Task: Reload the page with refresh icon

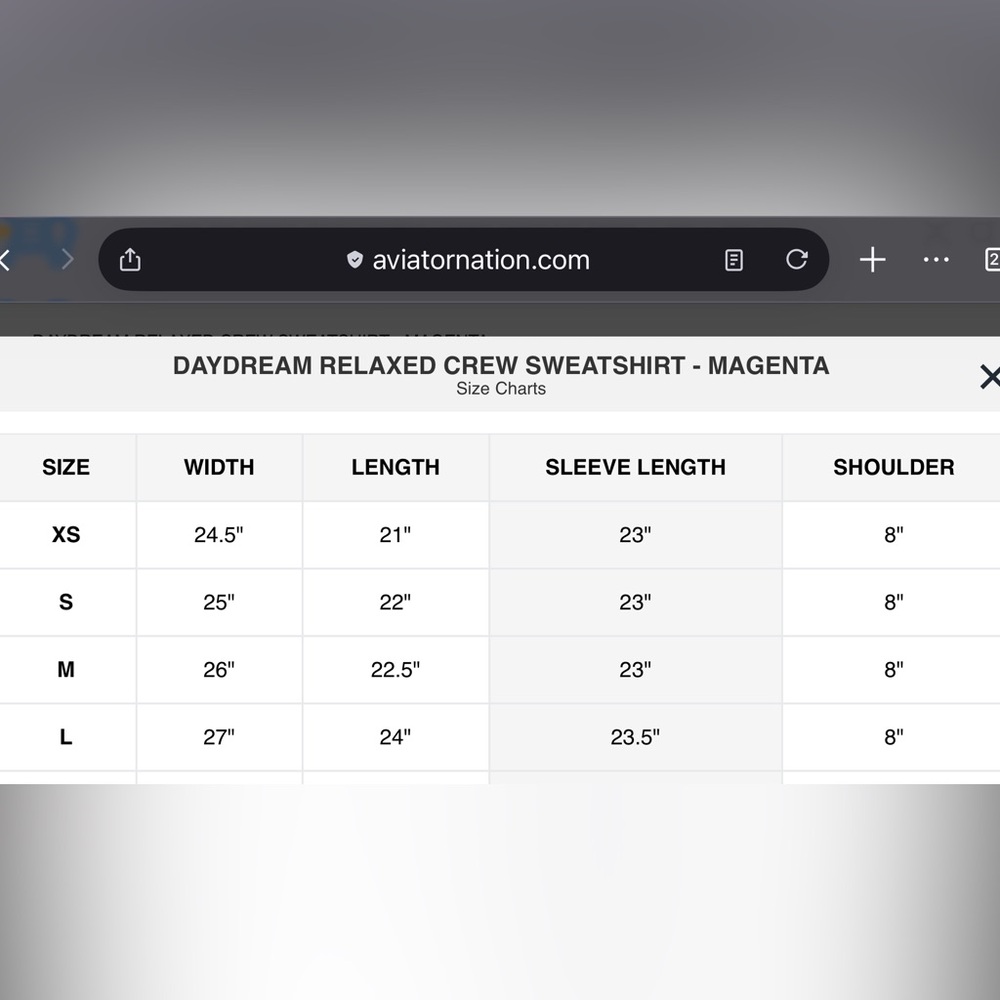Action: click(797, 259)
